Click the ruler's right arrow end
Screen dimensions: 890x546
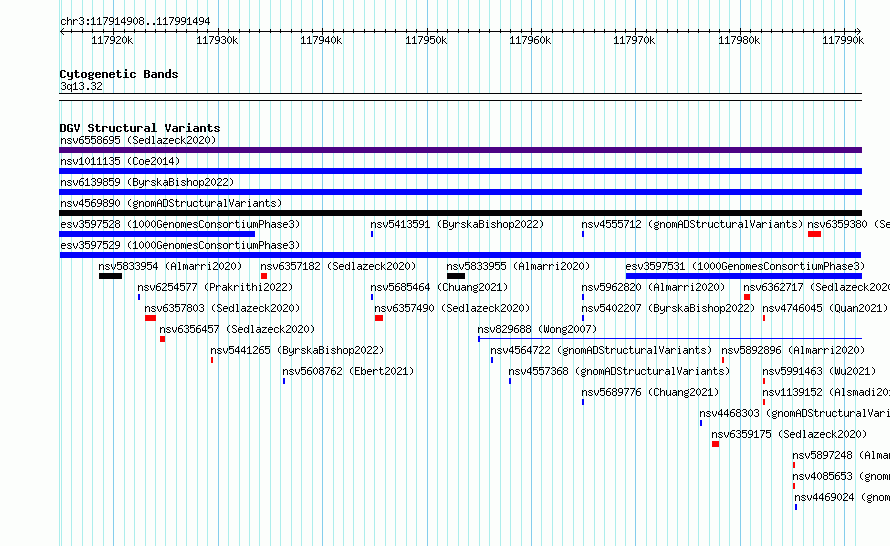(858, 31)
